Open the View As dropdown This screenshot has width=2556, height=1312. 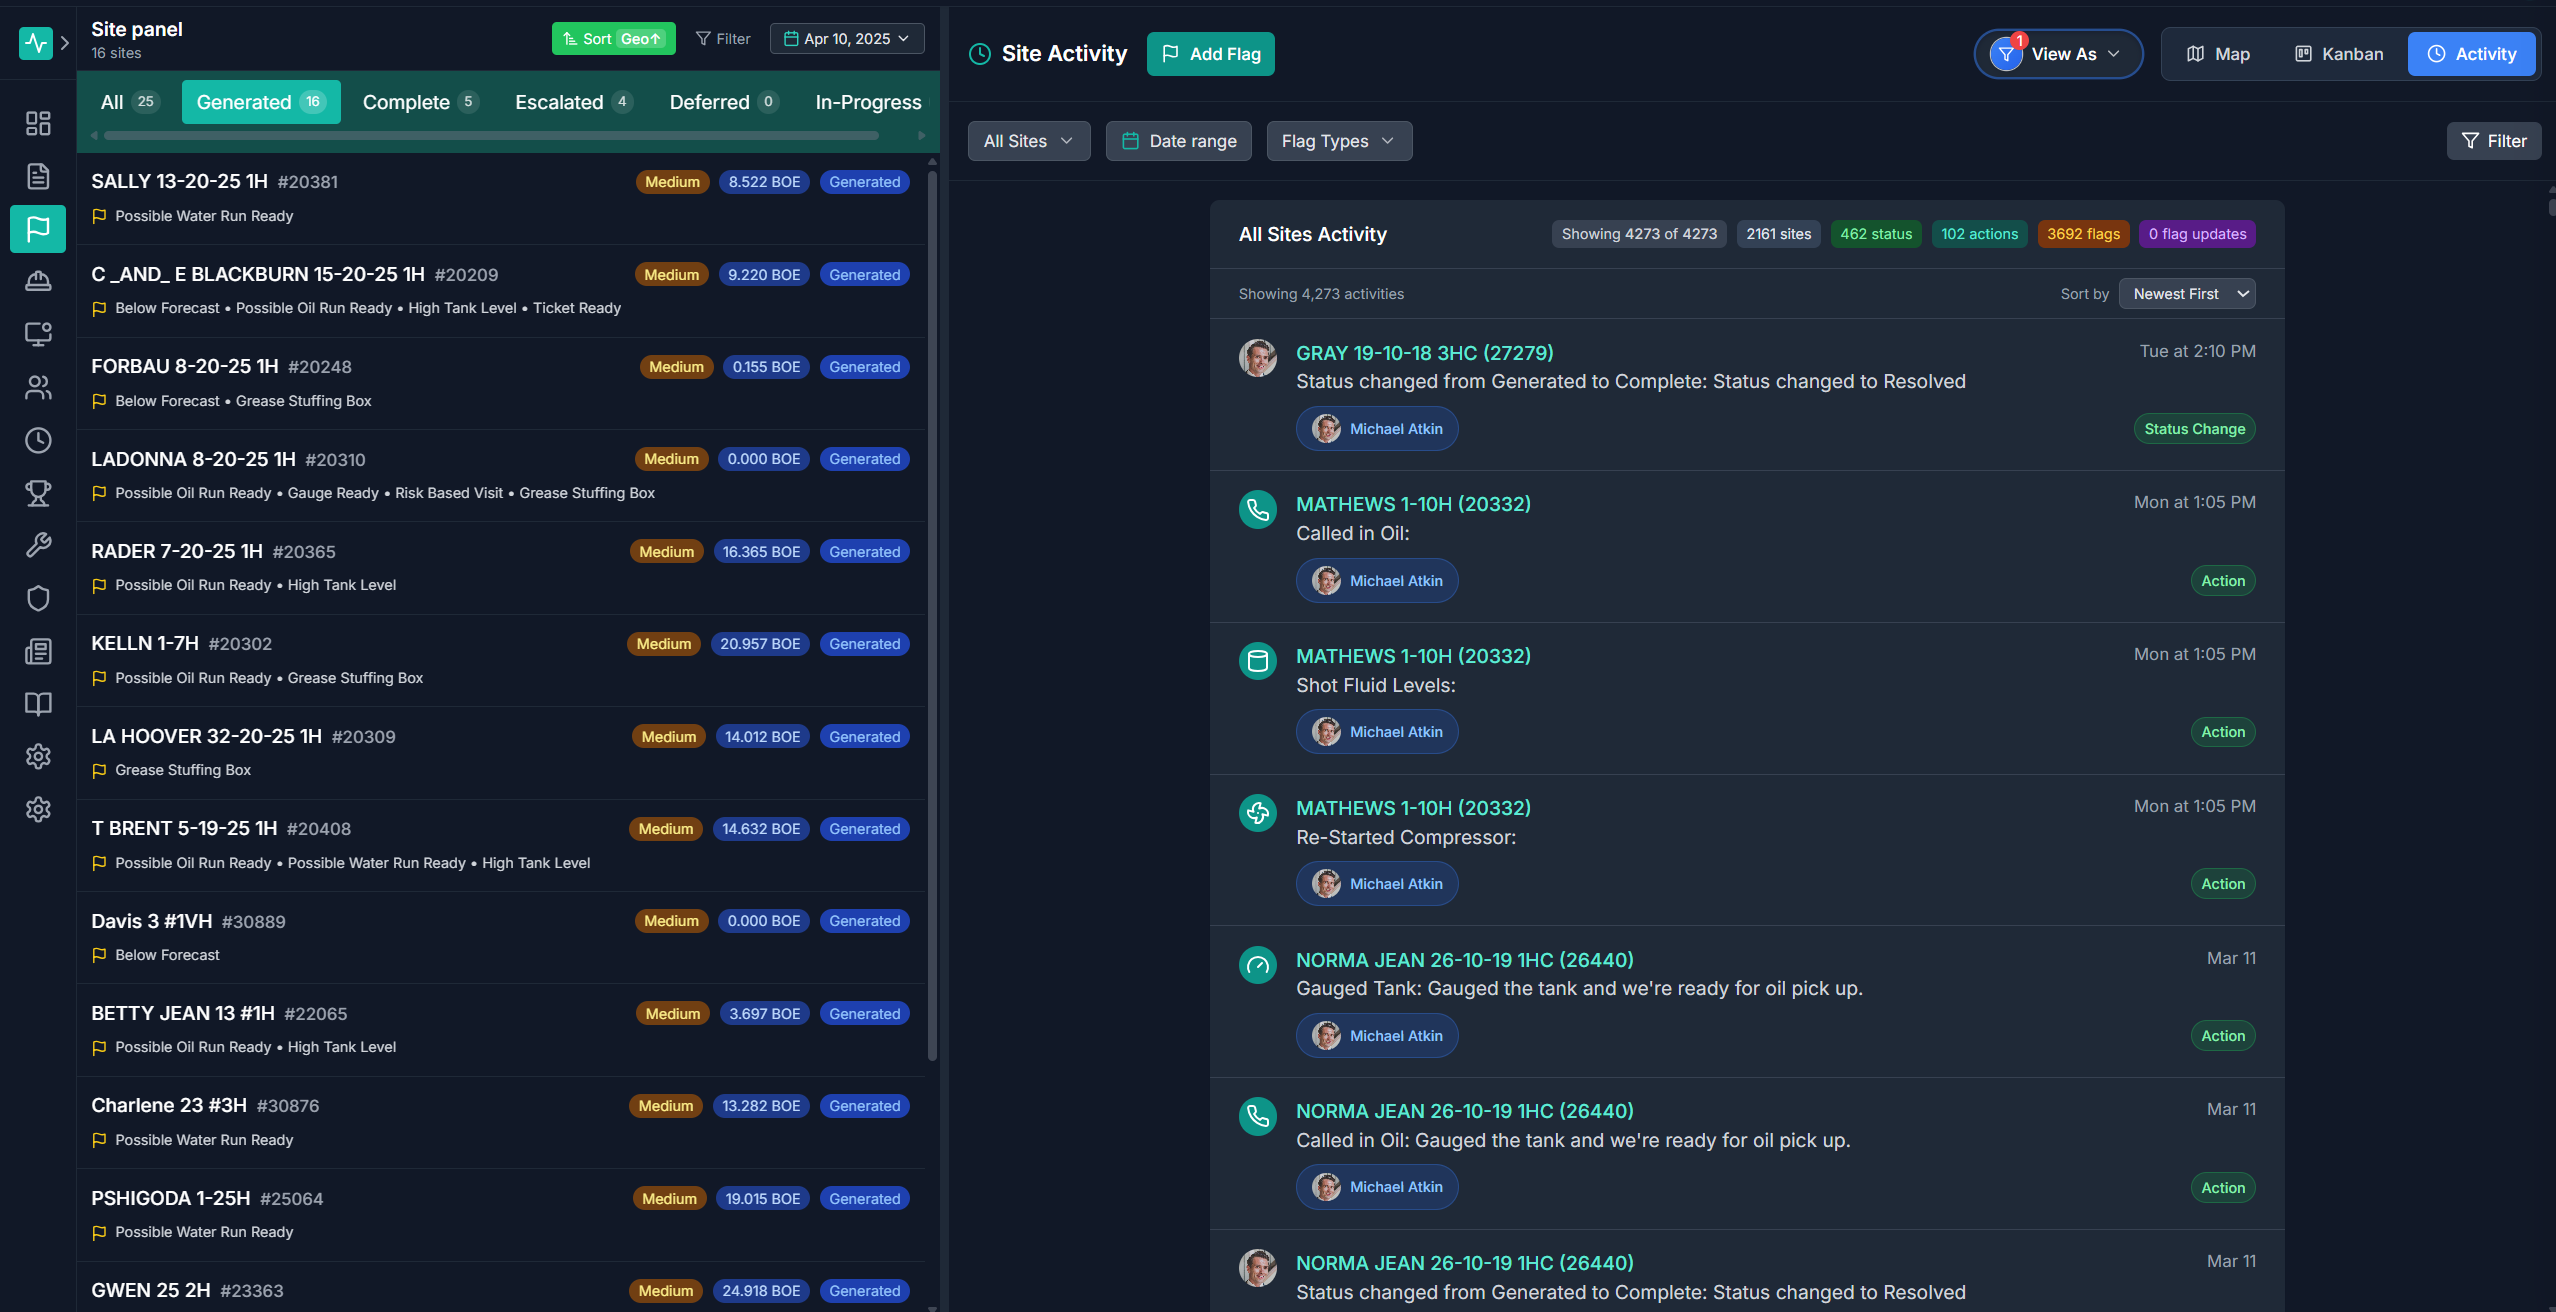pos(2058,54)
